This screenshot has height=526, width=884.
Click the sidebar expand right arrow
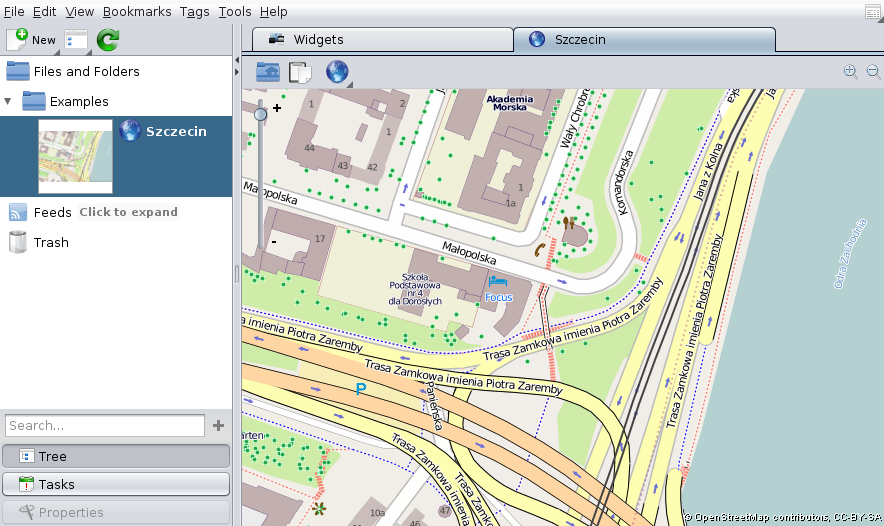point(237,72)
